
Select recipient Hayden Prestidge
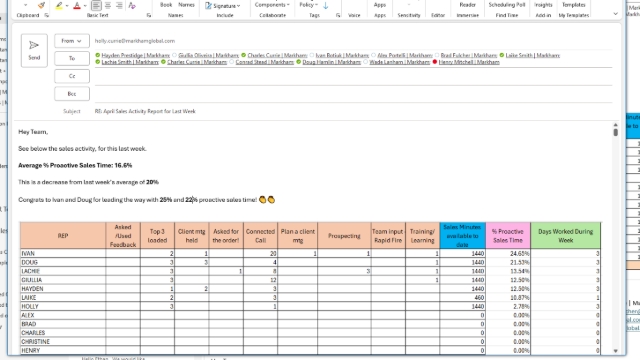(136, 55)
